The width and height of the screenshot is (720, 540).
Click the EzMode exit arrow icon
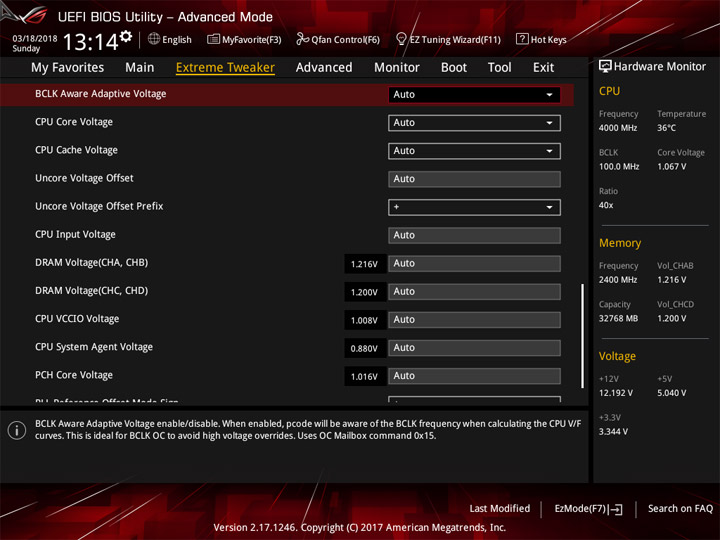[616, 509]
